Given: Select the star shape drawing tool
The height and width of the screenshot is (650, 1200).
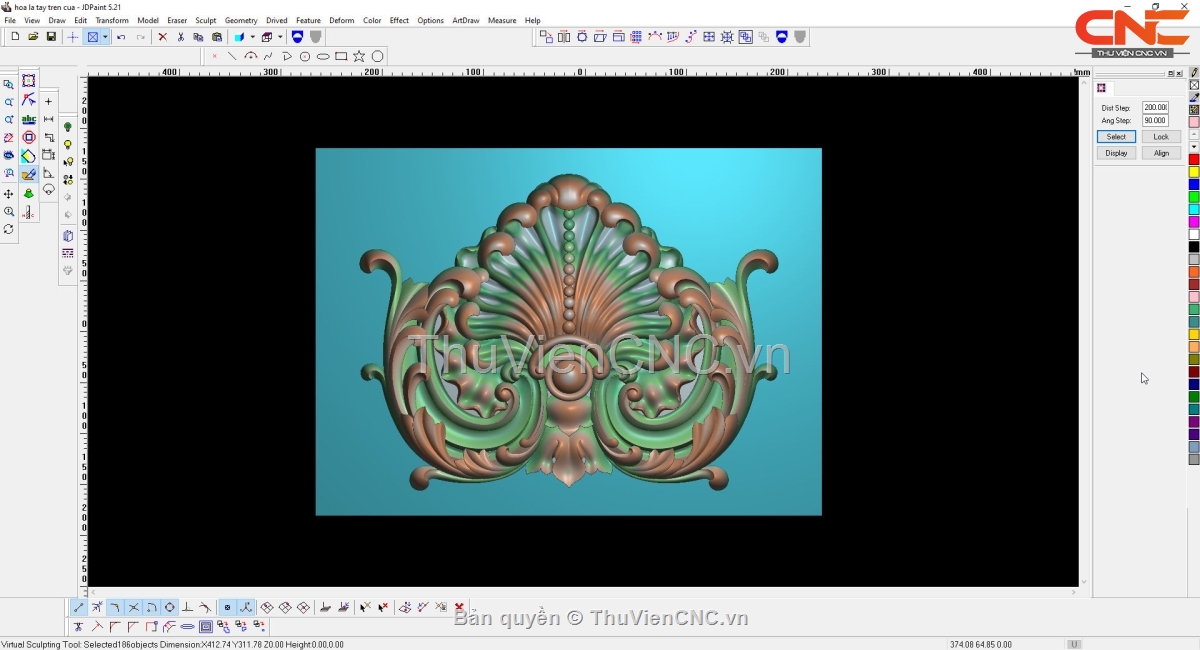Looking at the screenshot, I should [x=359, y=56].
